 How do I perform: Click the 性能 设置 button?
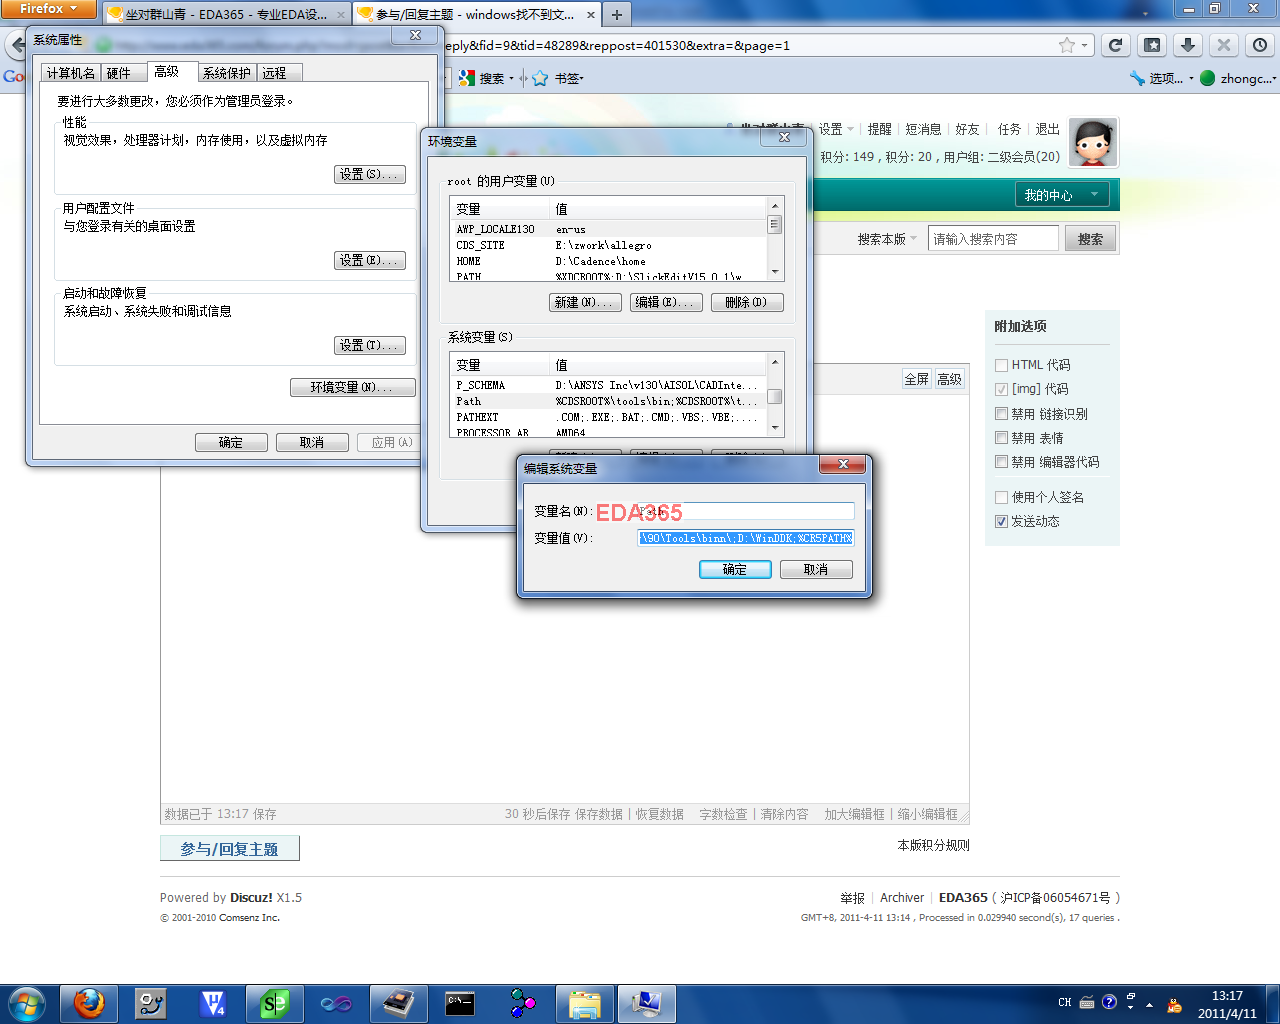click(x=370, y=174)
